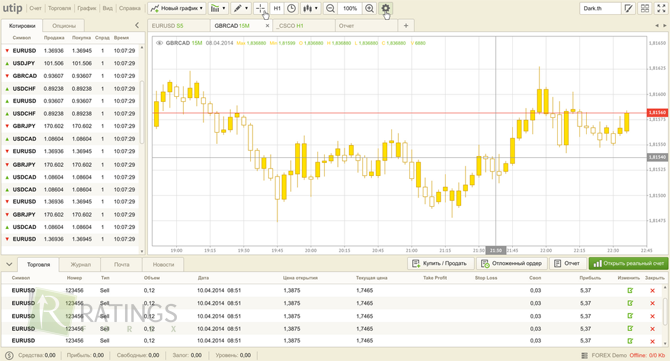Click the Отложенный ордер button

(512, 263)
